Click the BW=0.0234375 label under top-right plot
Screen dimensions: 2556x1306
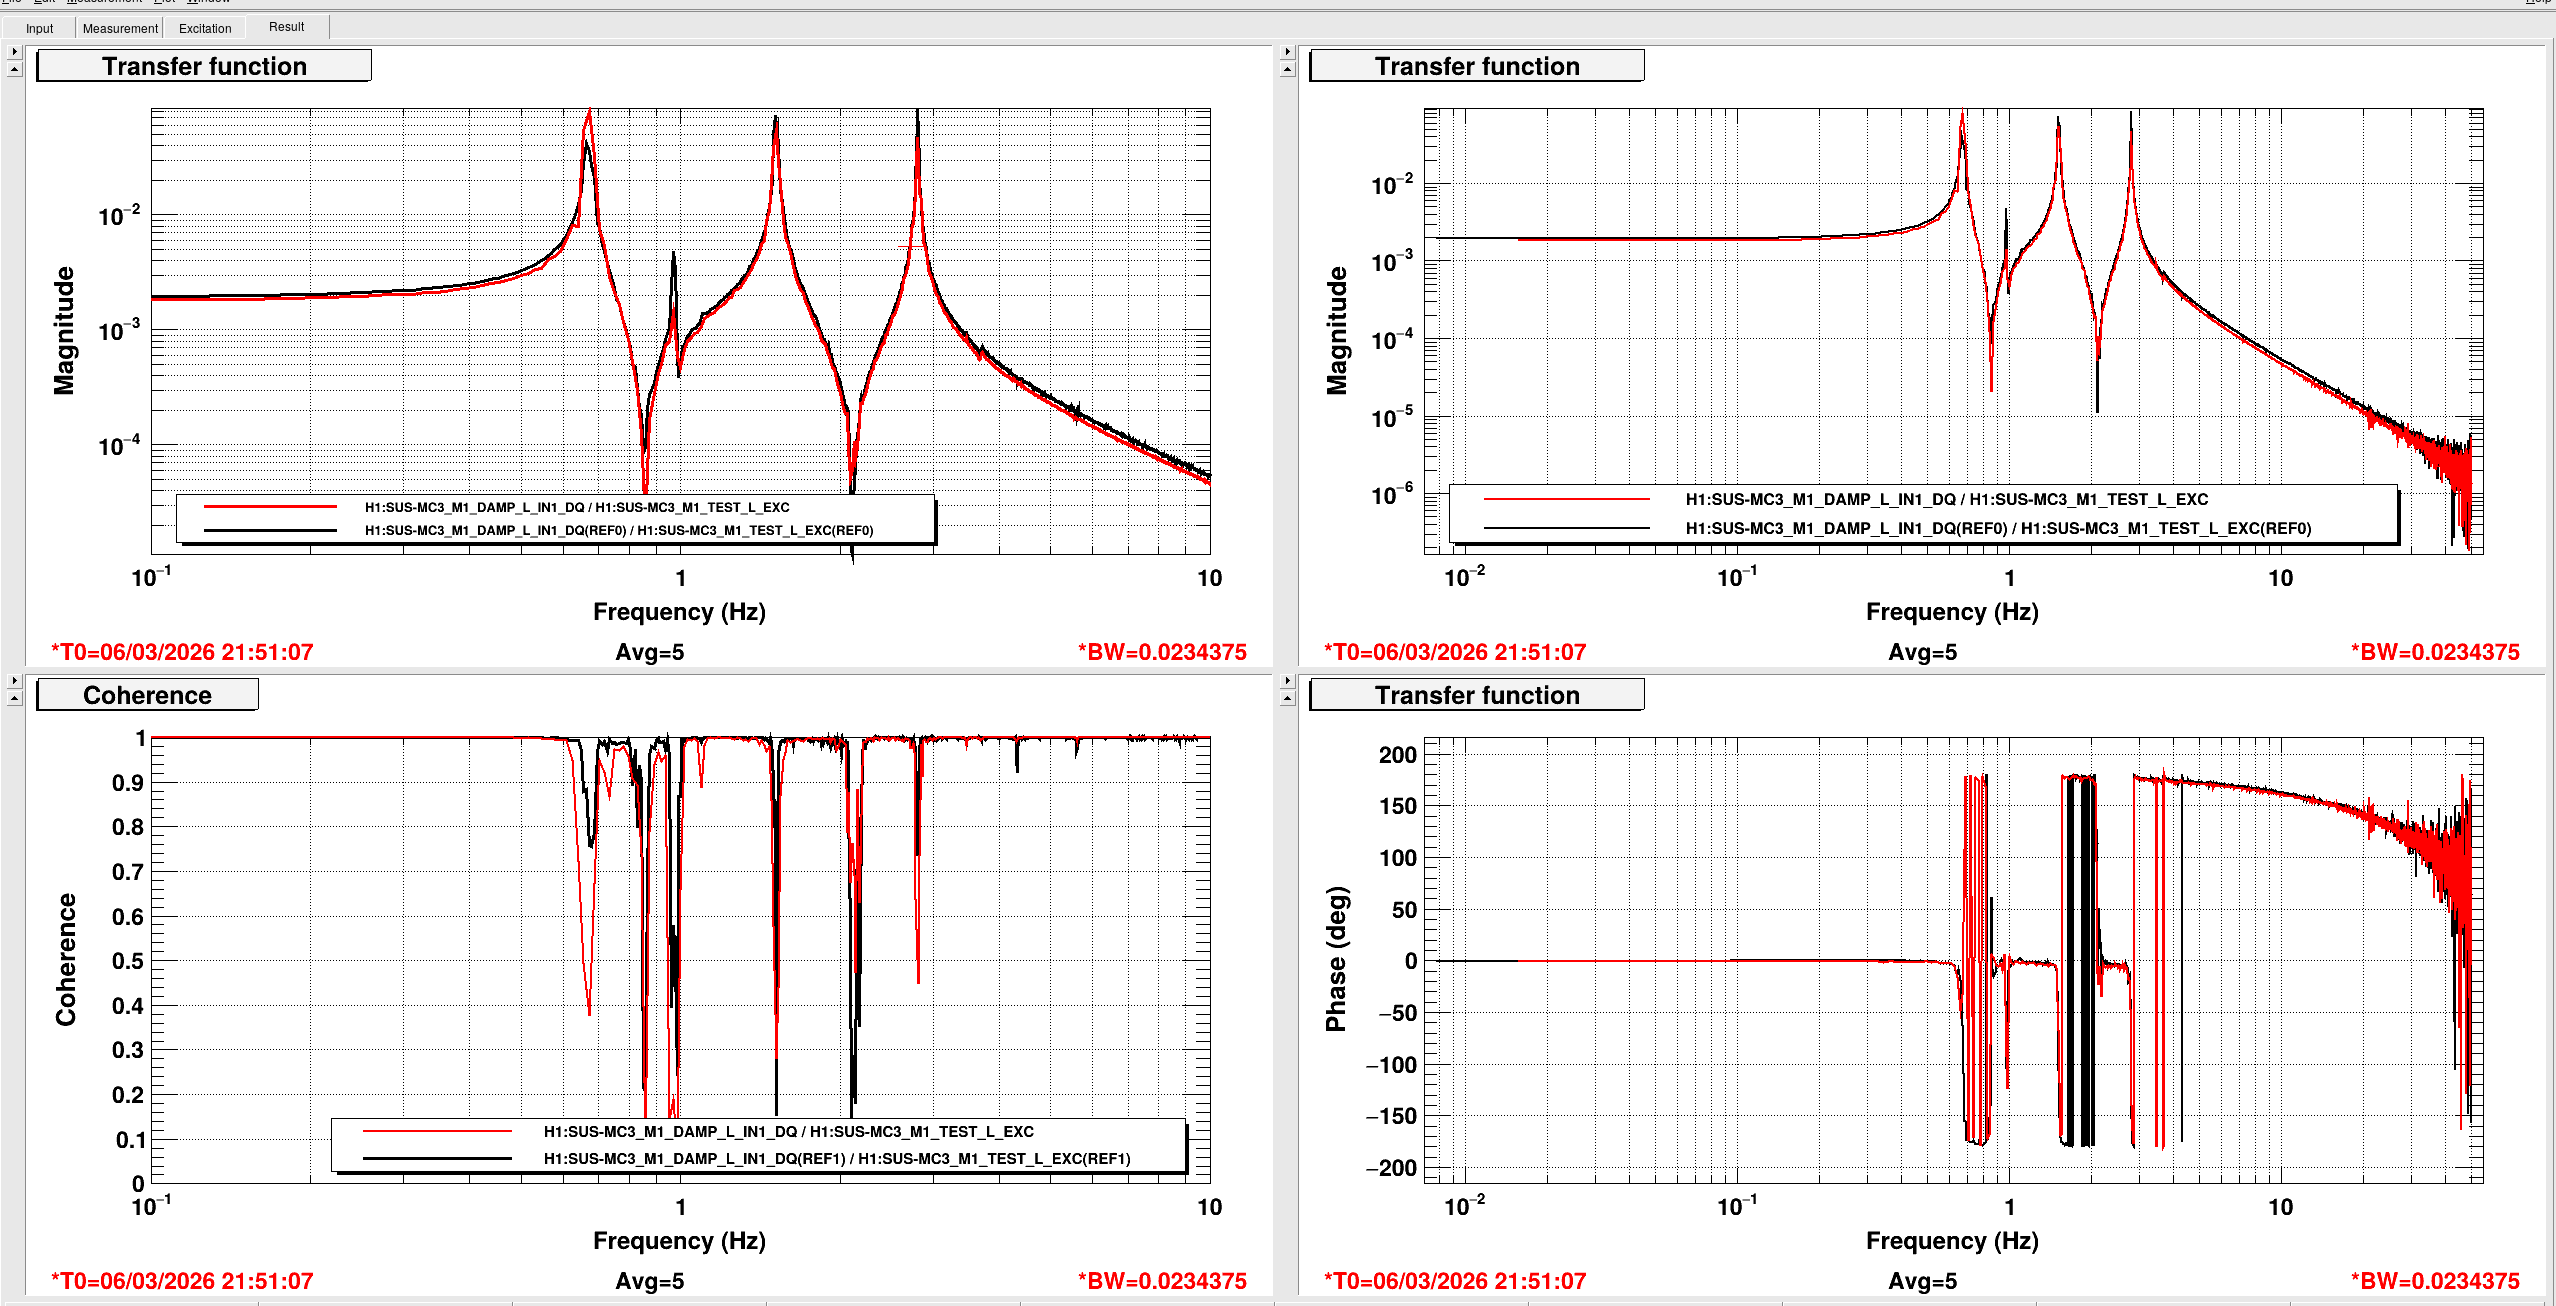tap(2434, 652)
